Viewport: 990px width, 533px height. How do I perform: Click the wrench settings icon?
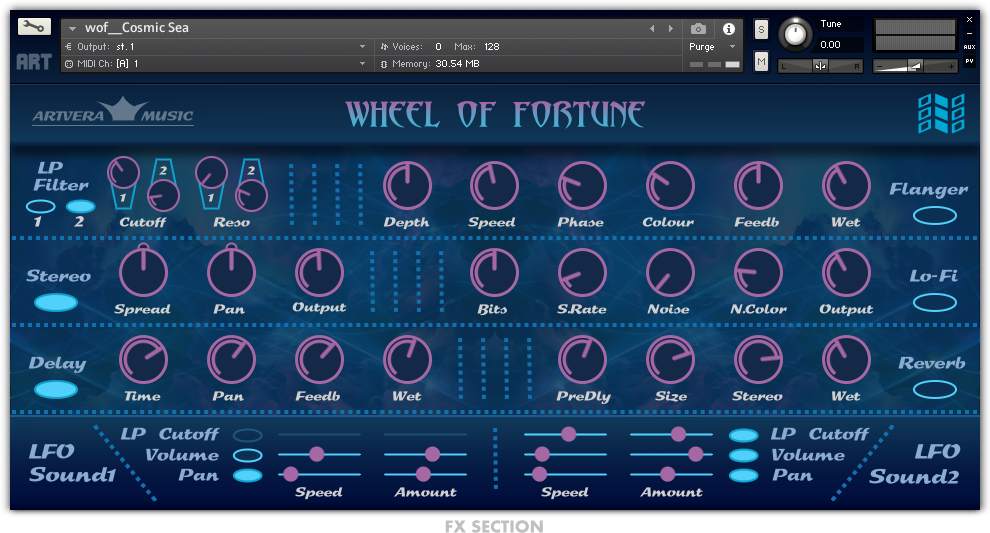click(x=34, y=27)
